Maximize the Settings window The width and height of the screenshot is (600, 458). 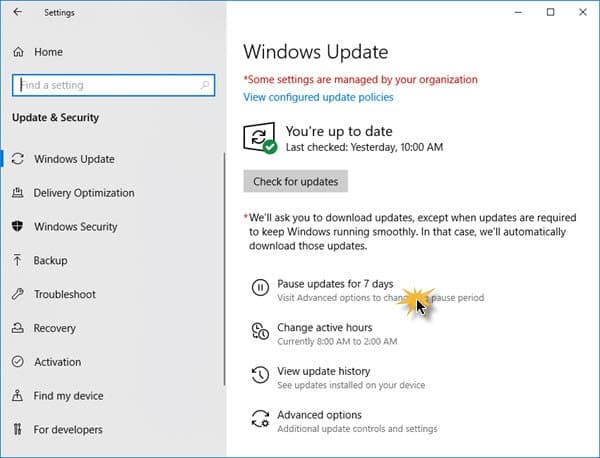click(x=550, y=12)
